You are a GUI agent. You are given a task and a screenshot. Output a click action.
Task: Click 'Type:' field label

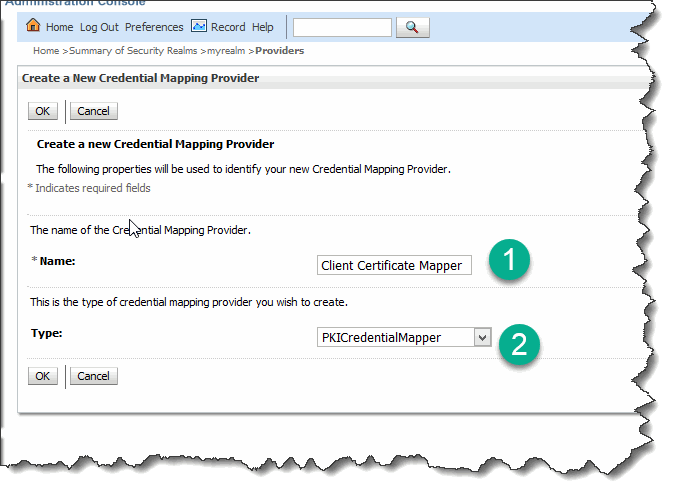coord(47,333)
